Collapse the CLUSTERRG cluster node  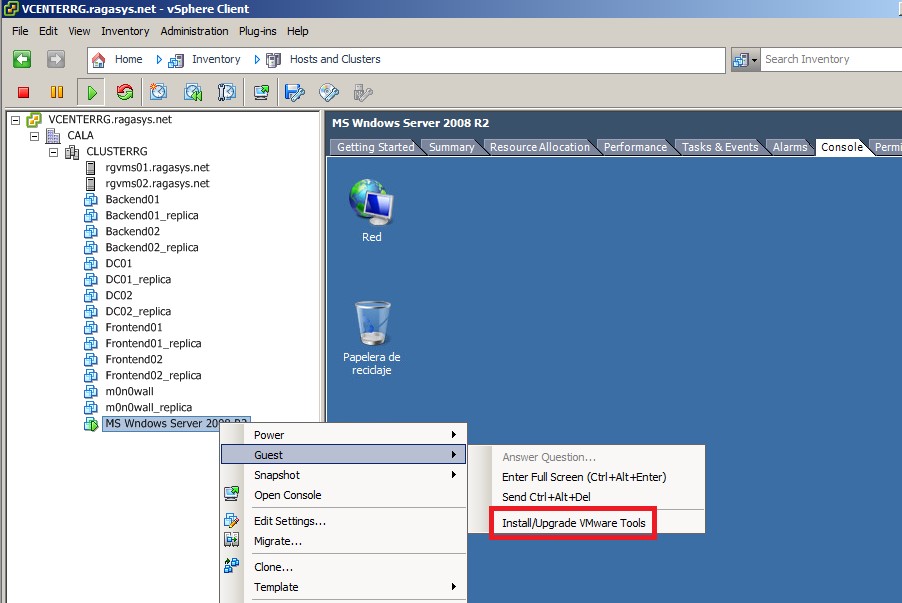coord(53,151)
